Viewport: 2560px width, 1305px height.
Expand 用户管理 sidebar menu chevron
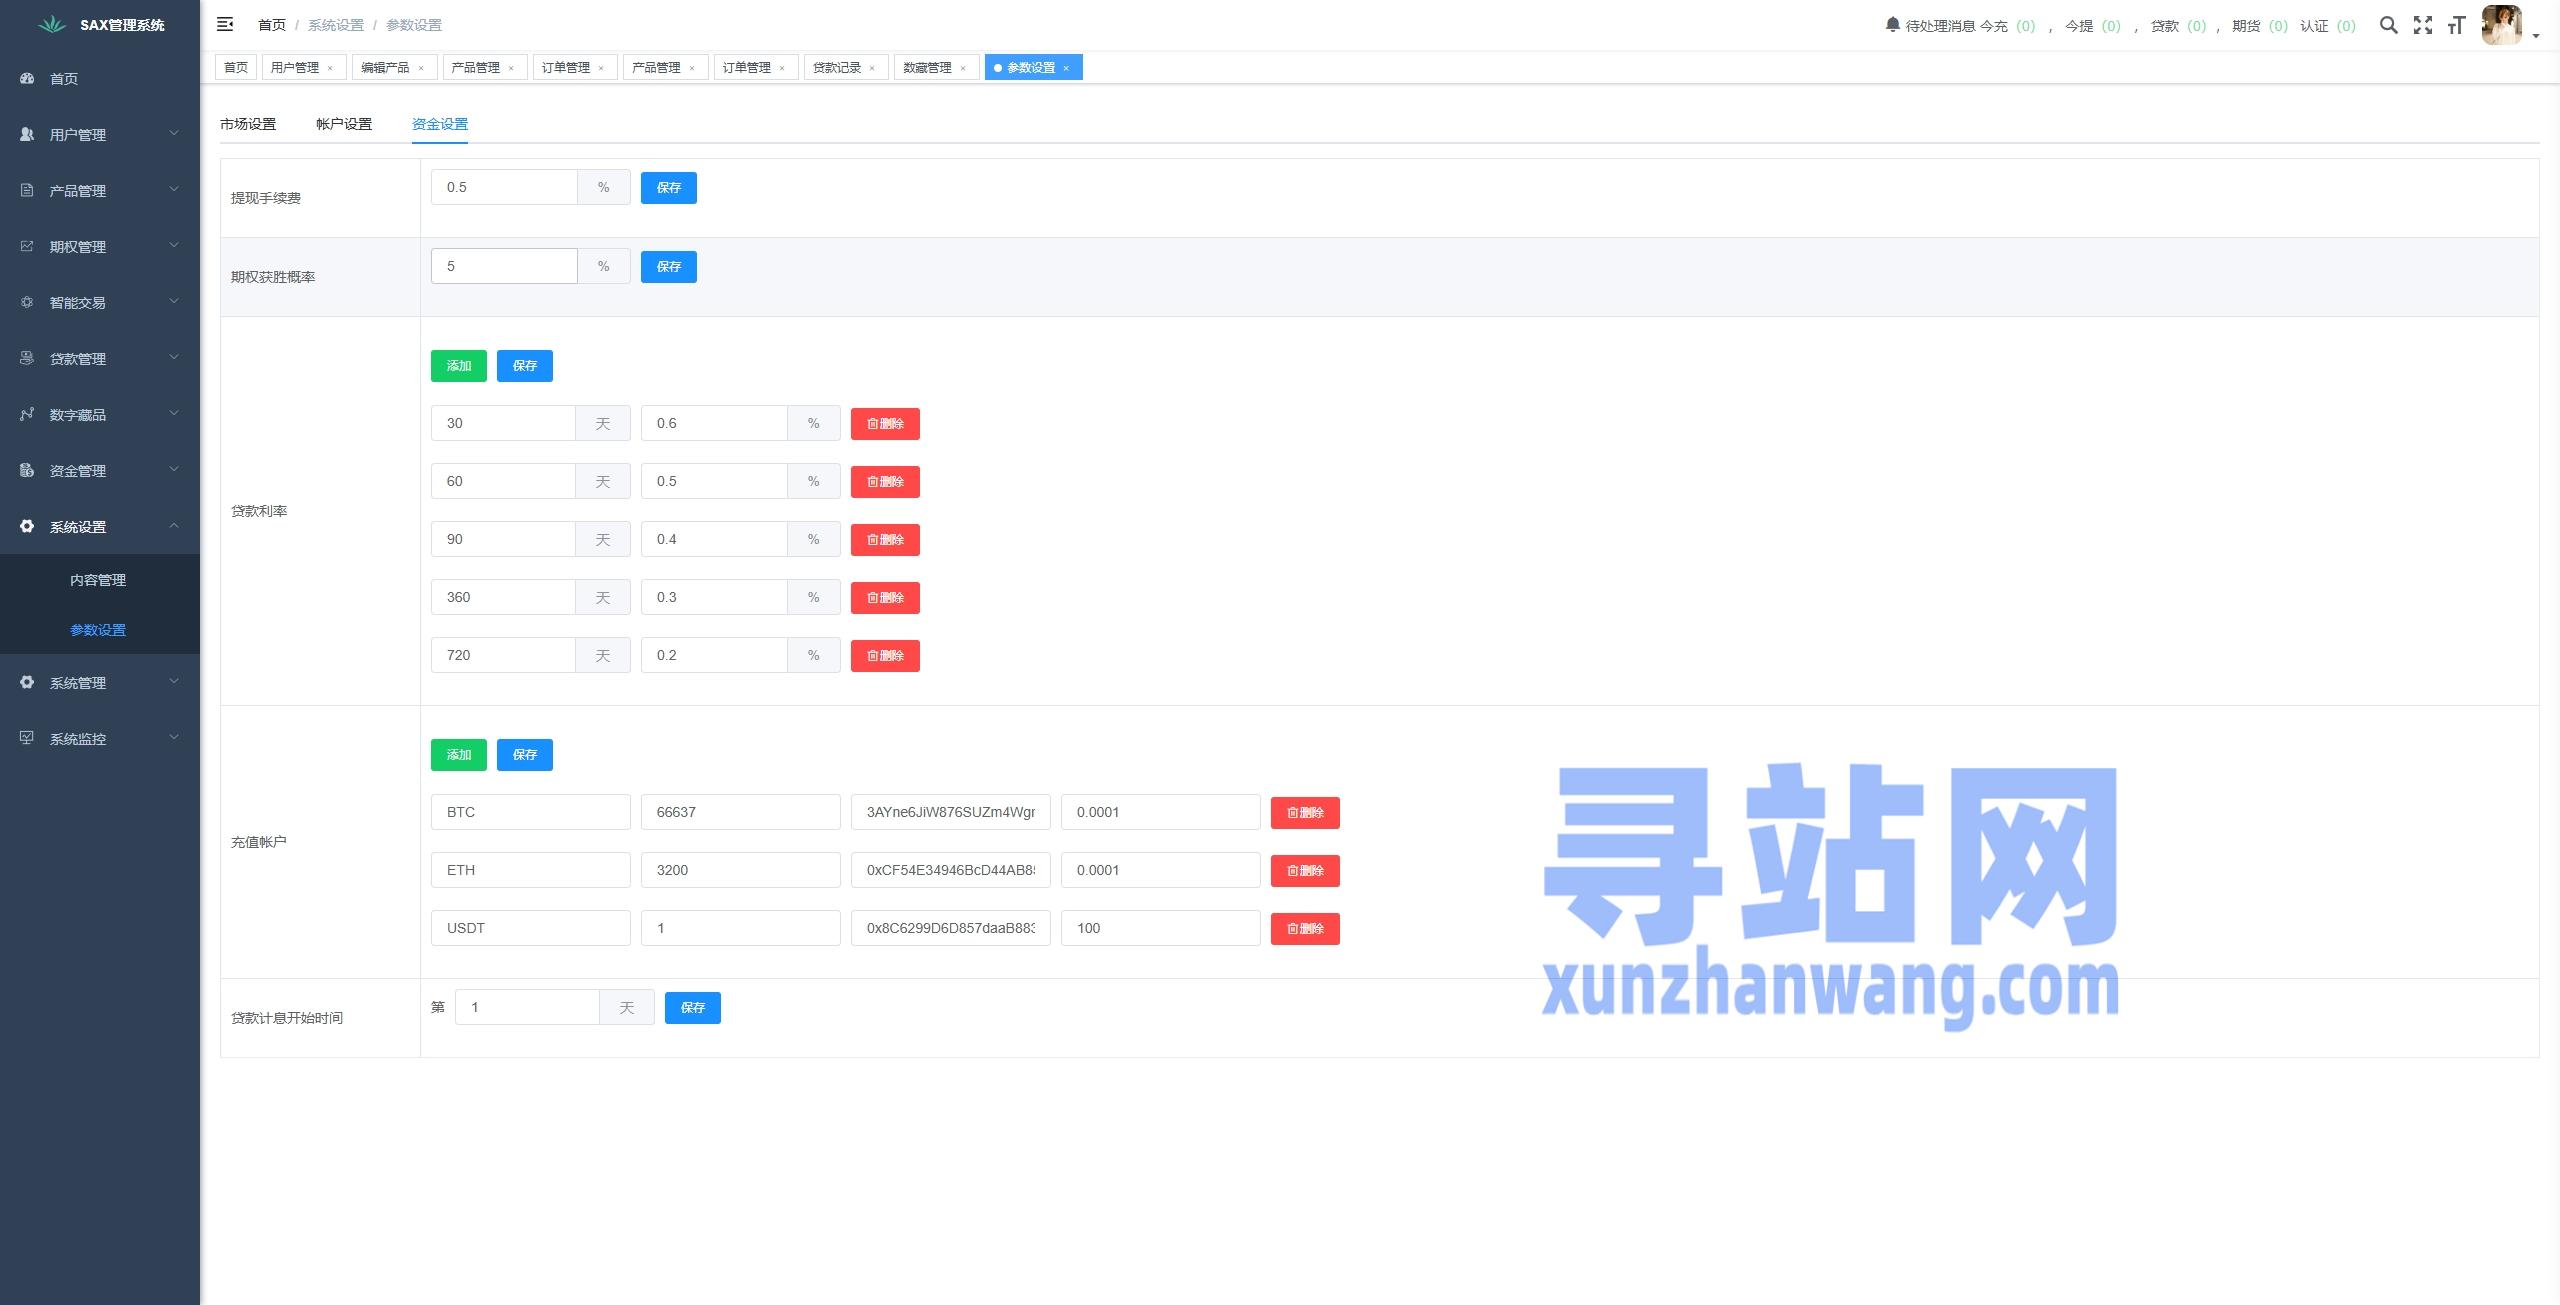pyautogui.click(x=174, y=133)
